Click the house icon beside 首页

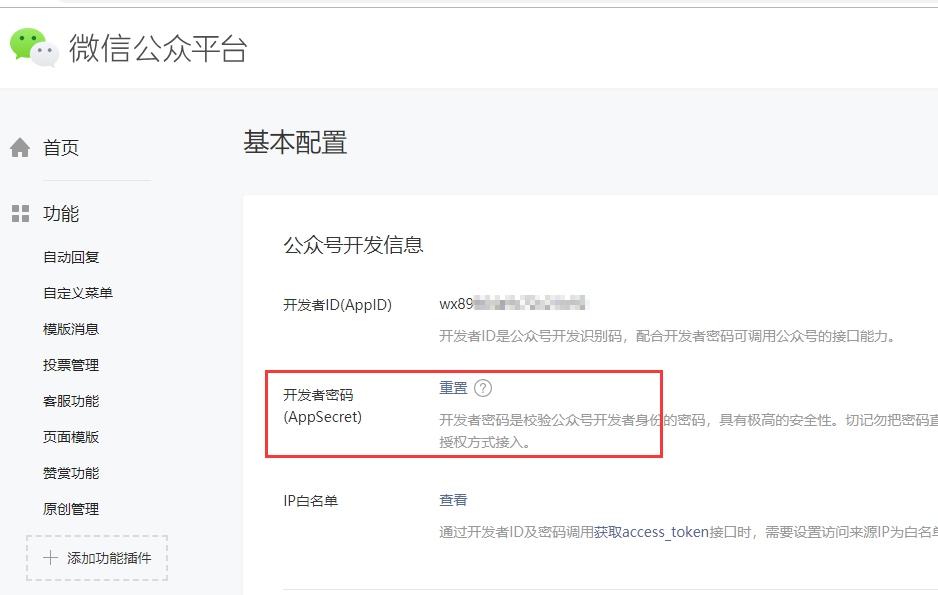(x=20, y=148)
